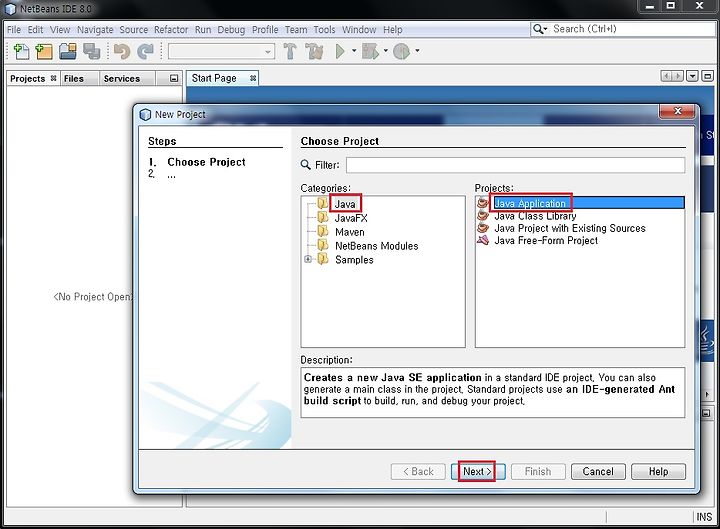Image resolution: width=720 pixels, height=529 pixels.
Task: Click the New File toolbar icon
Action: click(22, 51)
